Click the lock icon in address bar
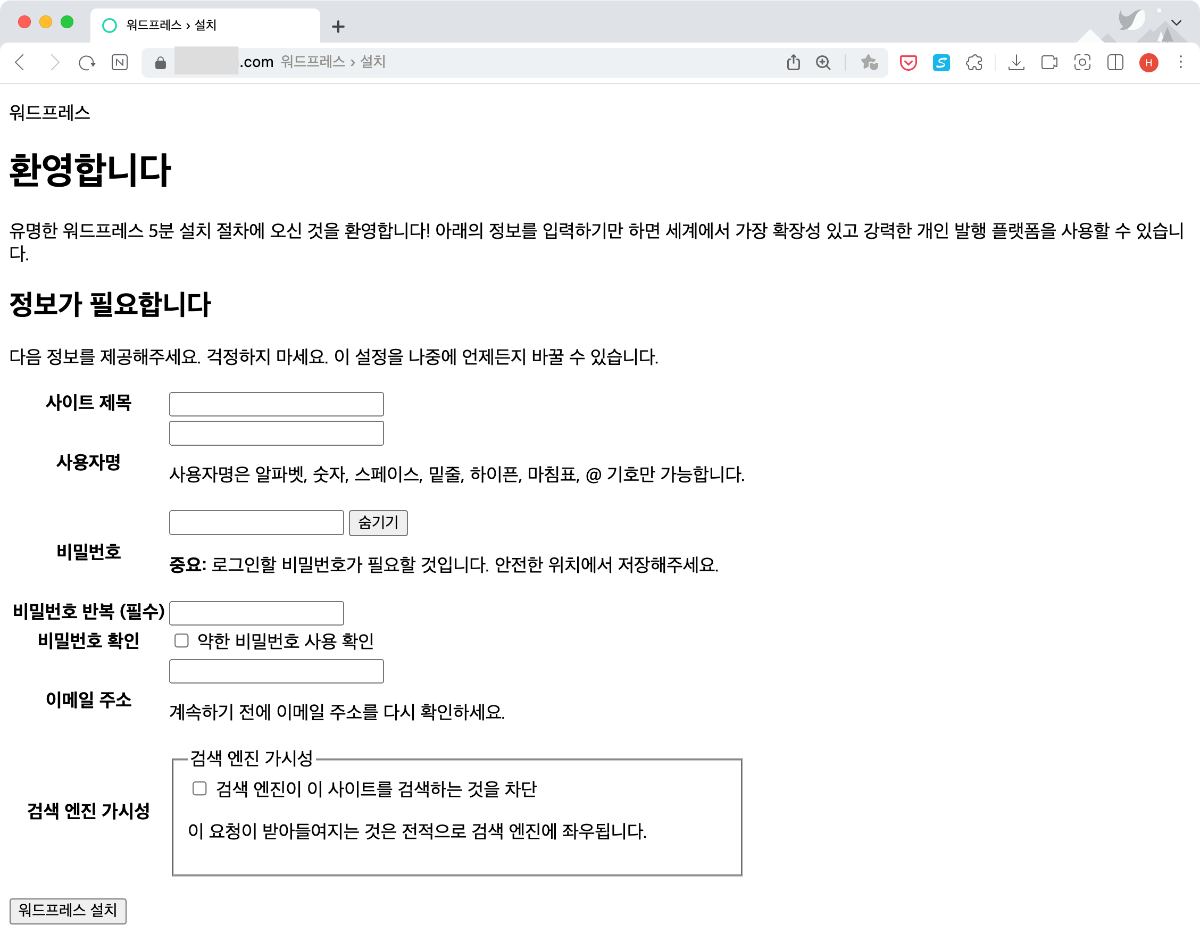1200x940 pixels. [x=159, y=62]
